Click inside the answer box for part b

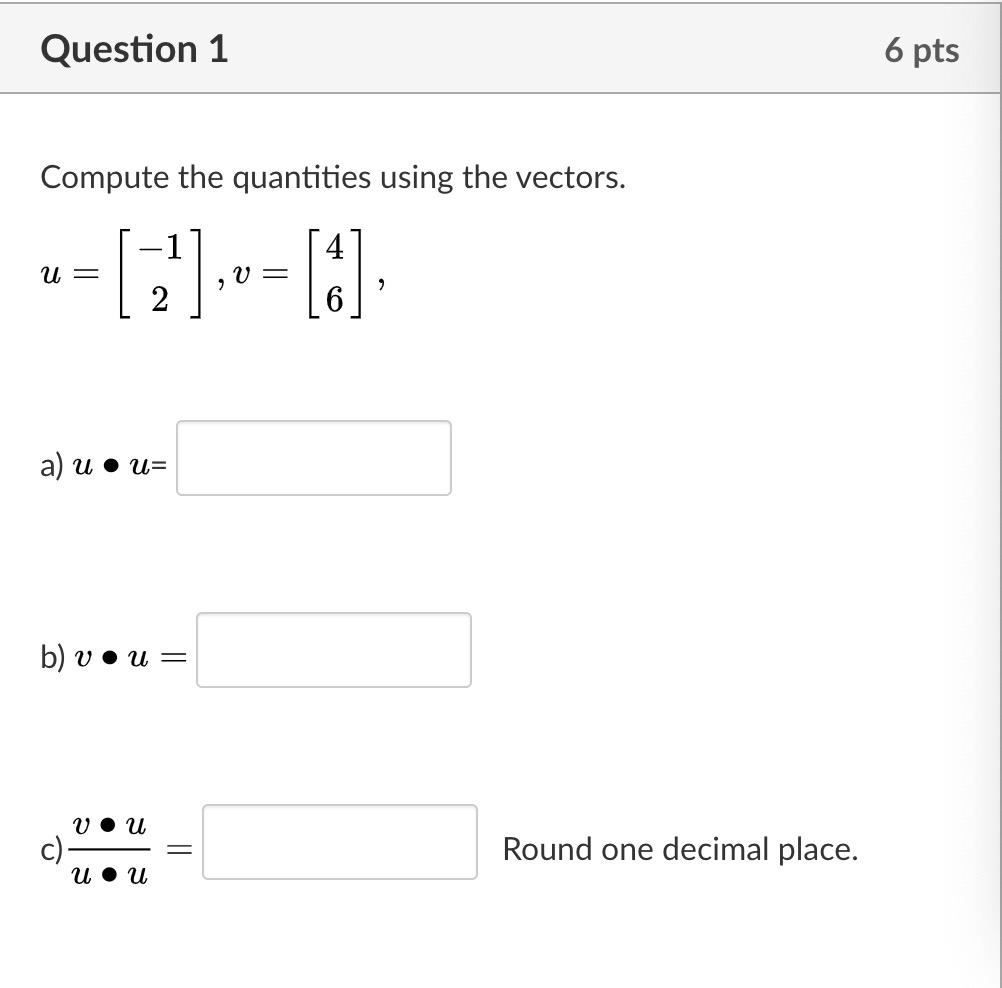[334, 650]
